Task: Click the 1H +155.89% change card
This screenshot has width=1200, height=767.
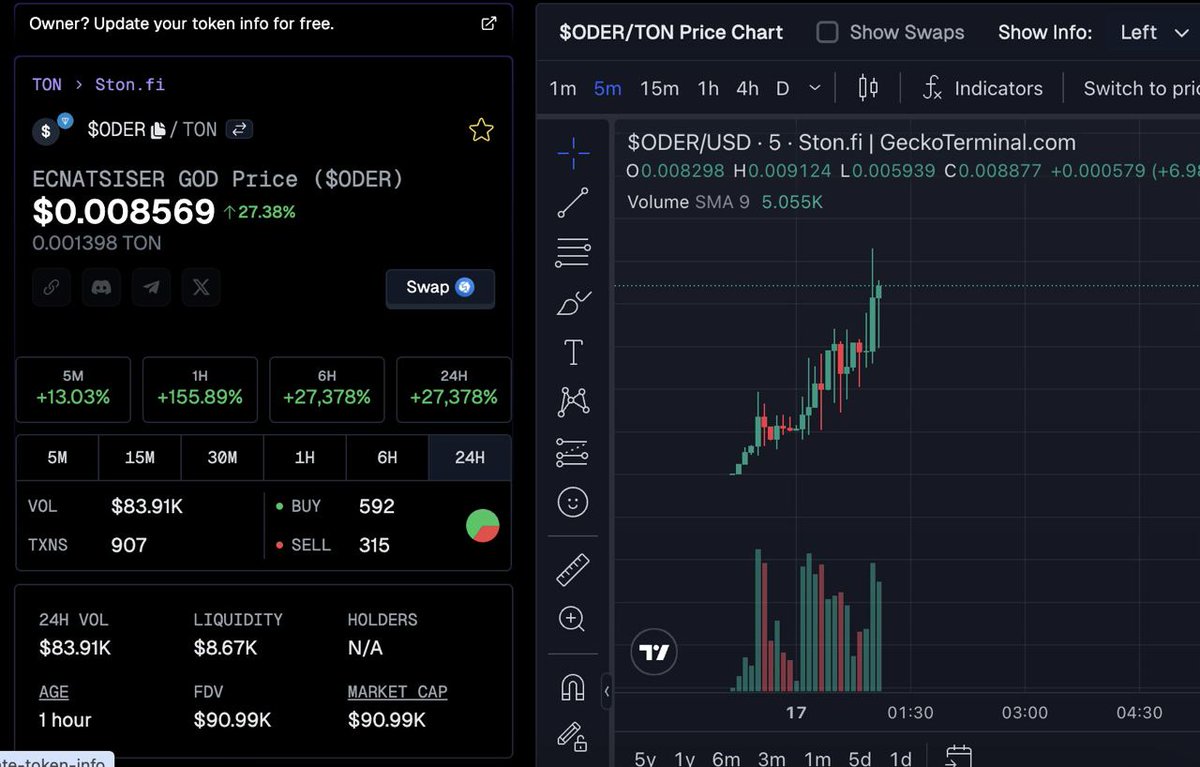Action: [200, 388]
